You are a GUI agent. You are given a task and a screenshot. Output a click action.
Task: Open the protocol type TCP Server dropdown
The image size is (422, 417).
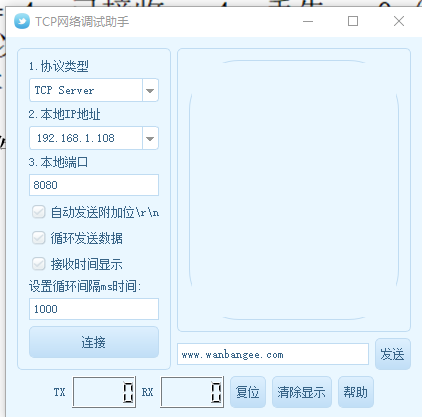click(94, 90)
